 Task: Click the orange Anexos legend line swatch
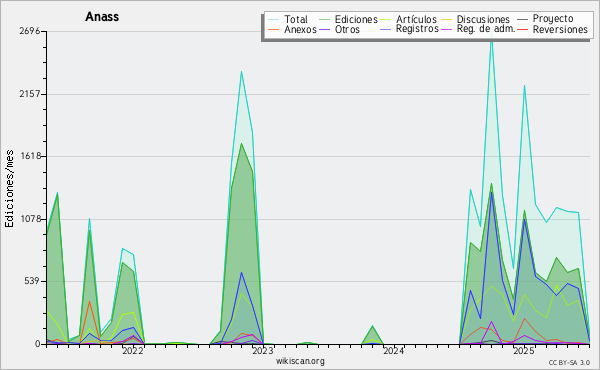coord(274,29)
